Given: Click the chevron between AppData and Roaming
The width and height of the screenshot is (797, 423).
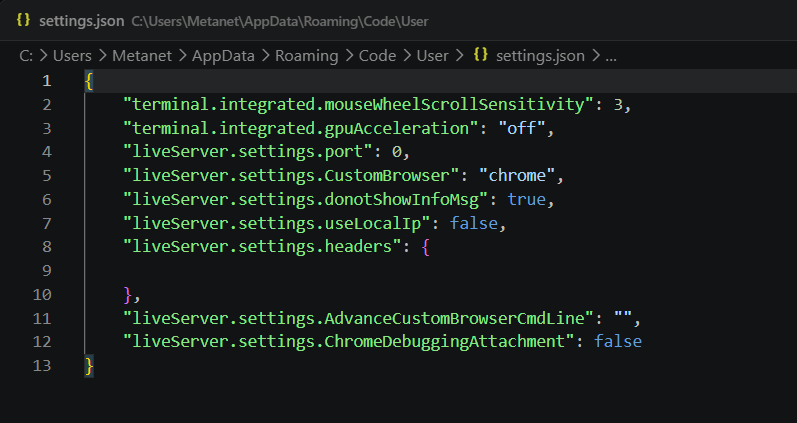Looking at the screenshot, I should point(265,55).
